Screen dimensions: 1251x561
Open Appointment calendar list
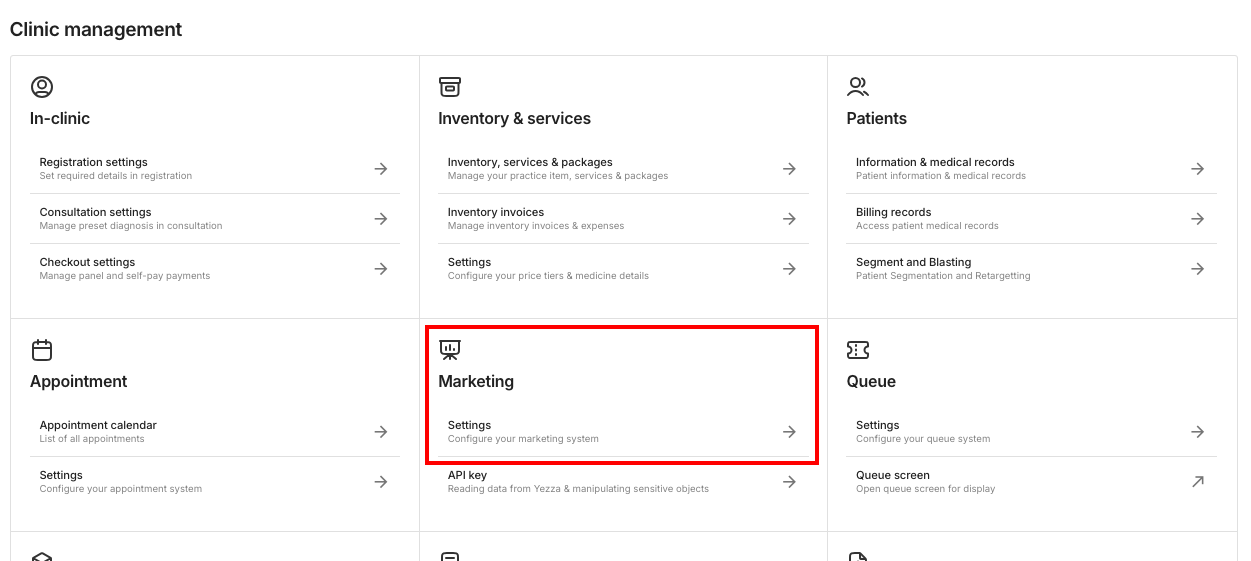pyautogui.click(x=215, y=432)
